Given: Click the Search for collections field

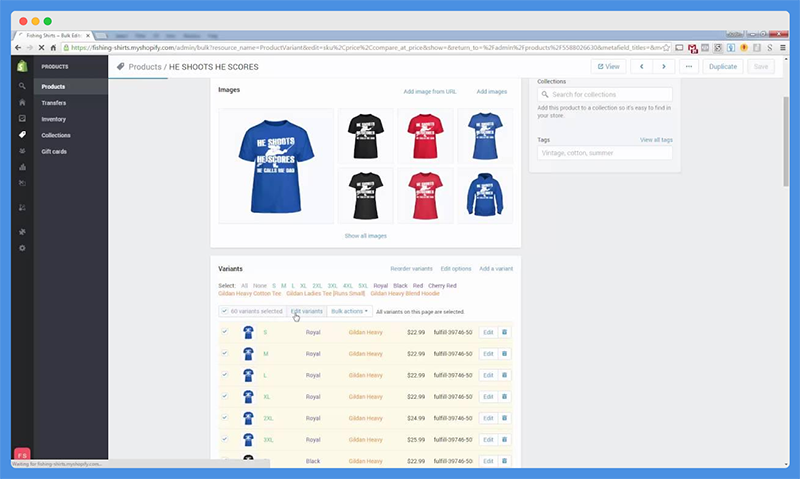Looking at the screenshot, I should 605,94.
